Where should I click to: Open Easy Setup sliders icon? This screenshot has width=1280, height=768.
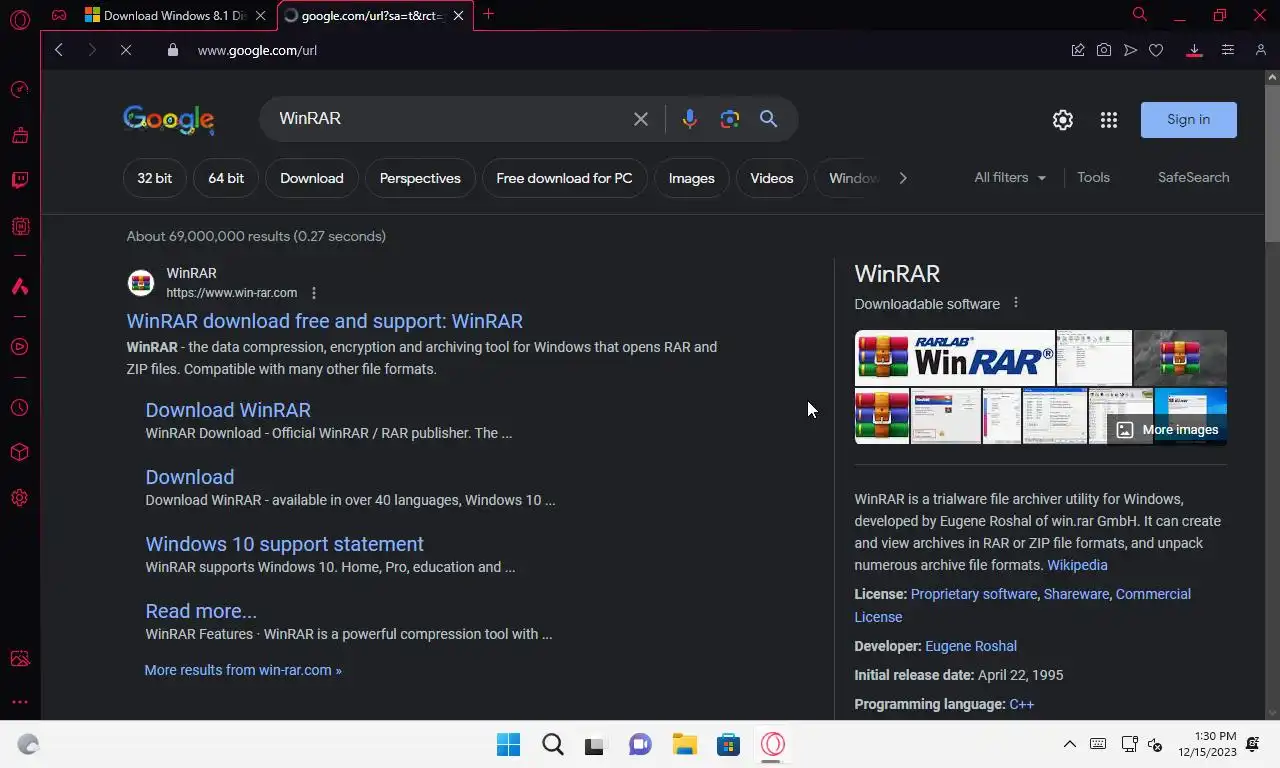[x=1228, y=50]
